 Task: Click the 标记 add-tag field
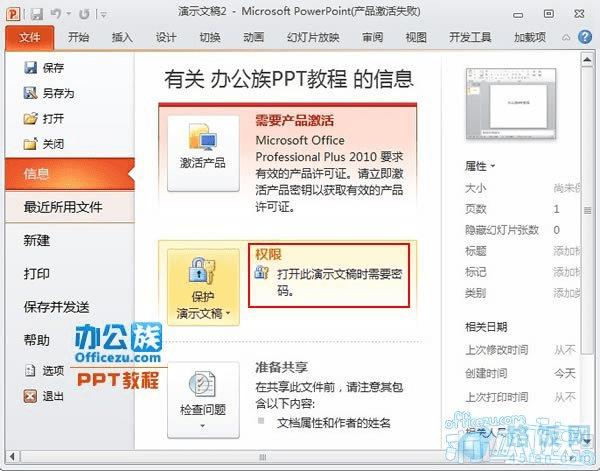(x=567, y=272)
